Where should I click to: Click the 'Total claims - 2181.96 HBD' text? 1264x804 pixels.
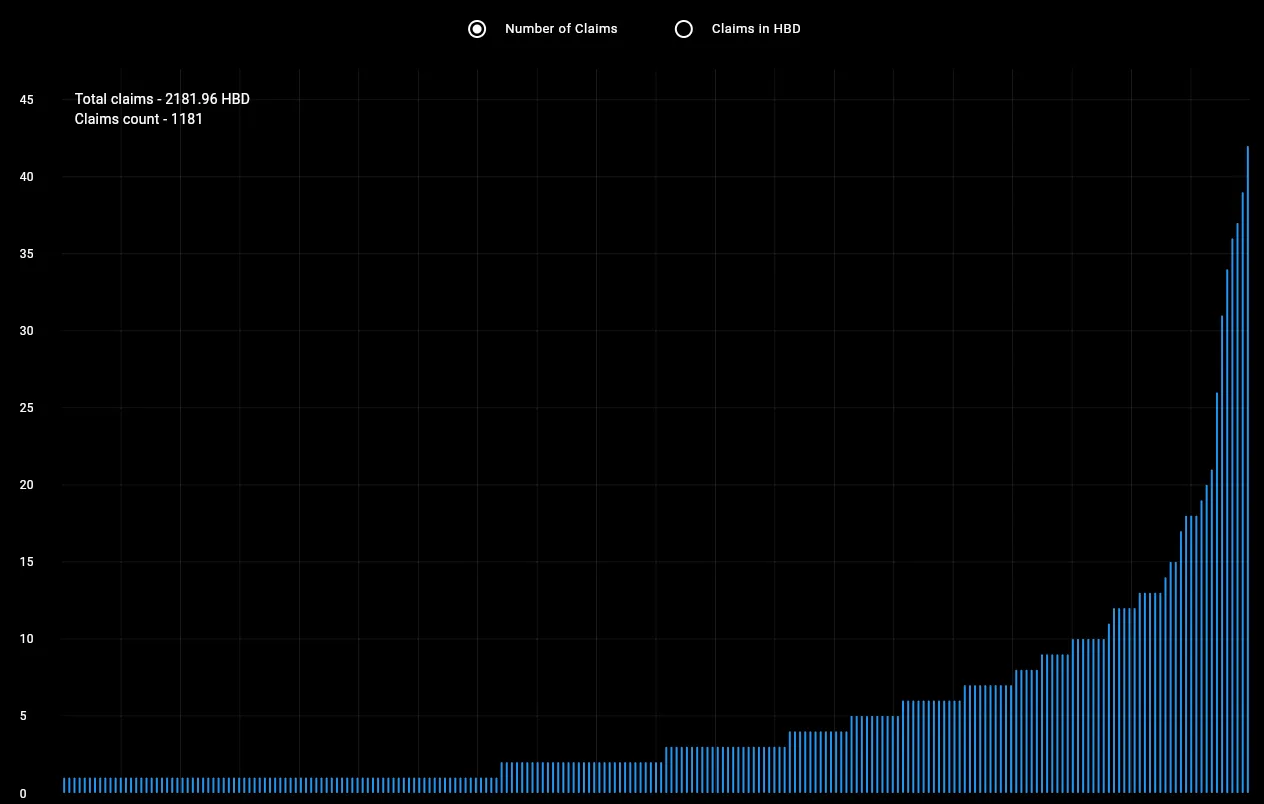(162, 99)
